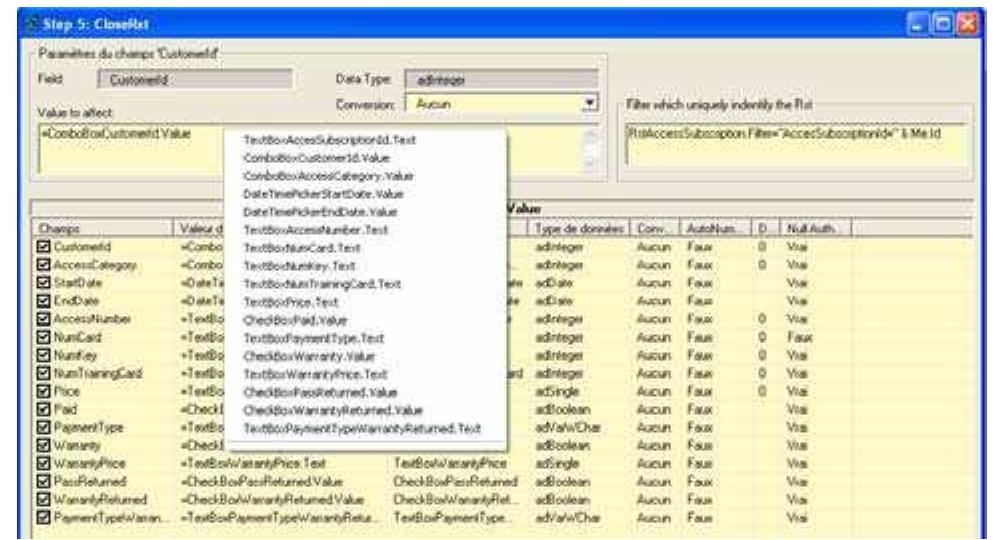Choose CheckBoxPassReturned.Value from popup list
The width and height of the screenshot is (994, 540).
pyautogui.click(x=320, y=392)
